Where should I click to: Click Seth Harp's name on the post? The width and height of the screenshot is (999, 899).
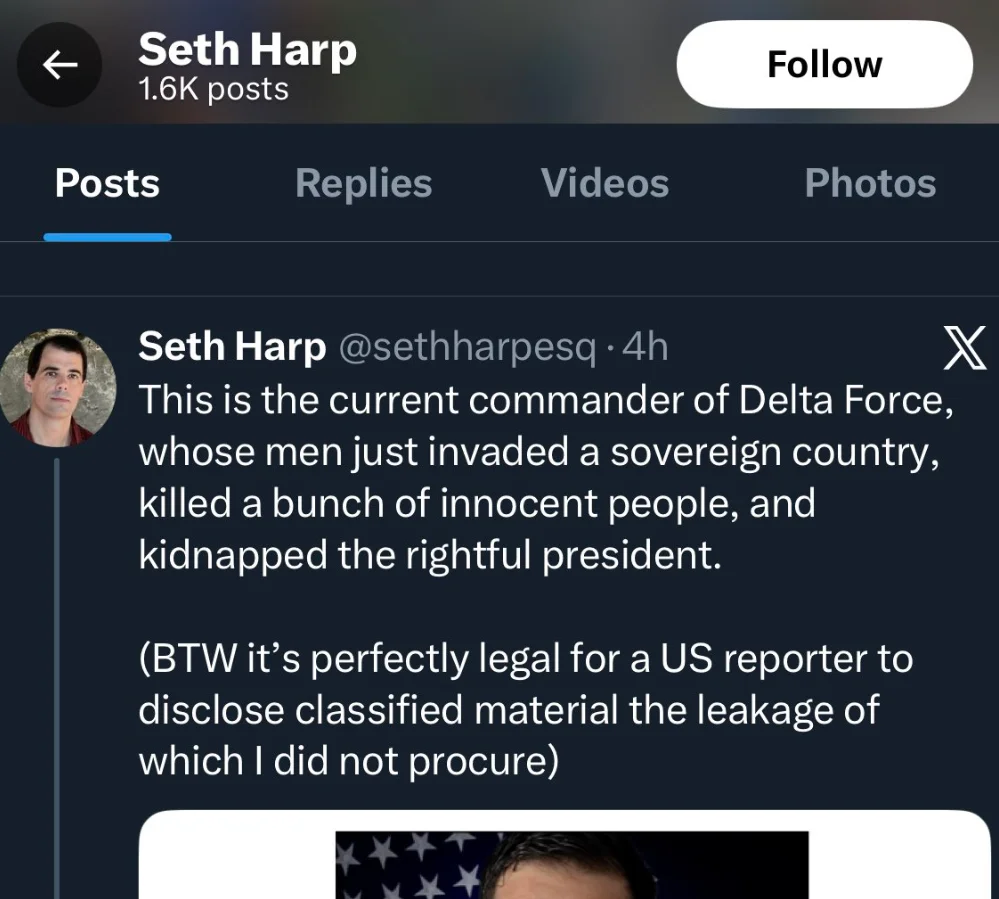tap(232, 347)
